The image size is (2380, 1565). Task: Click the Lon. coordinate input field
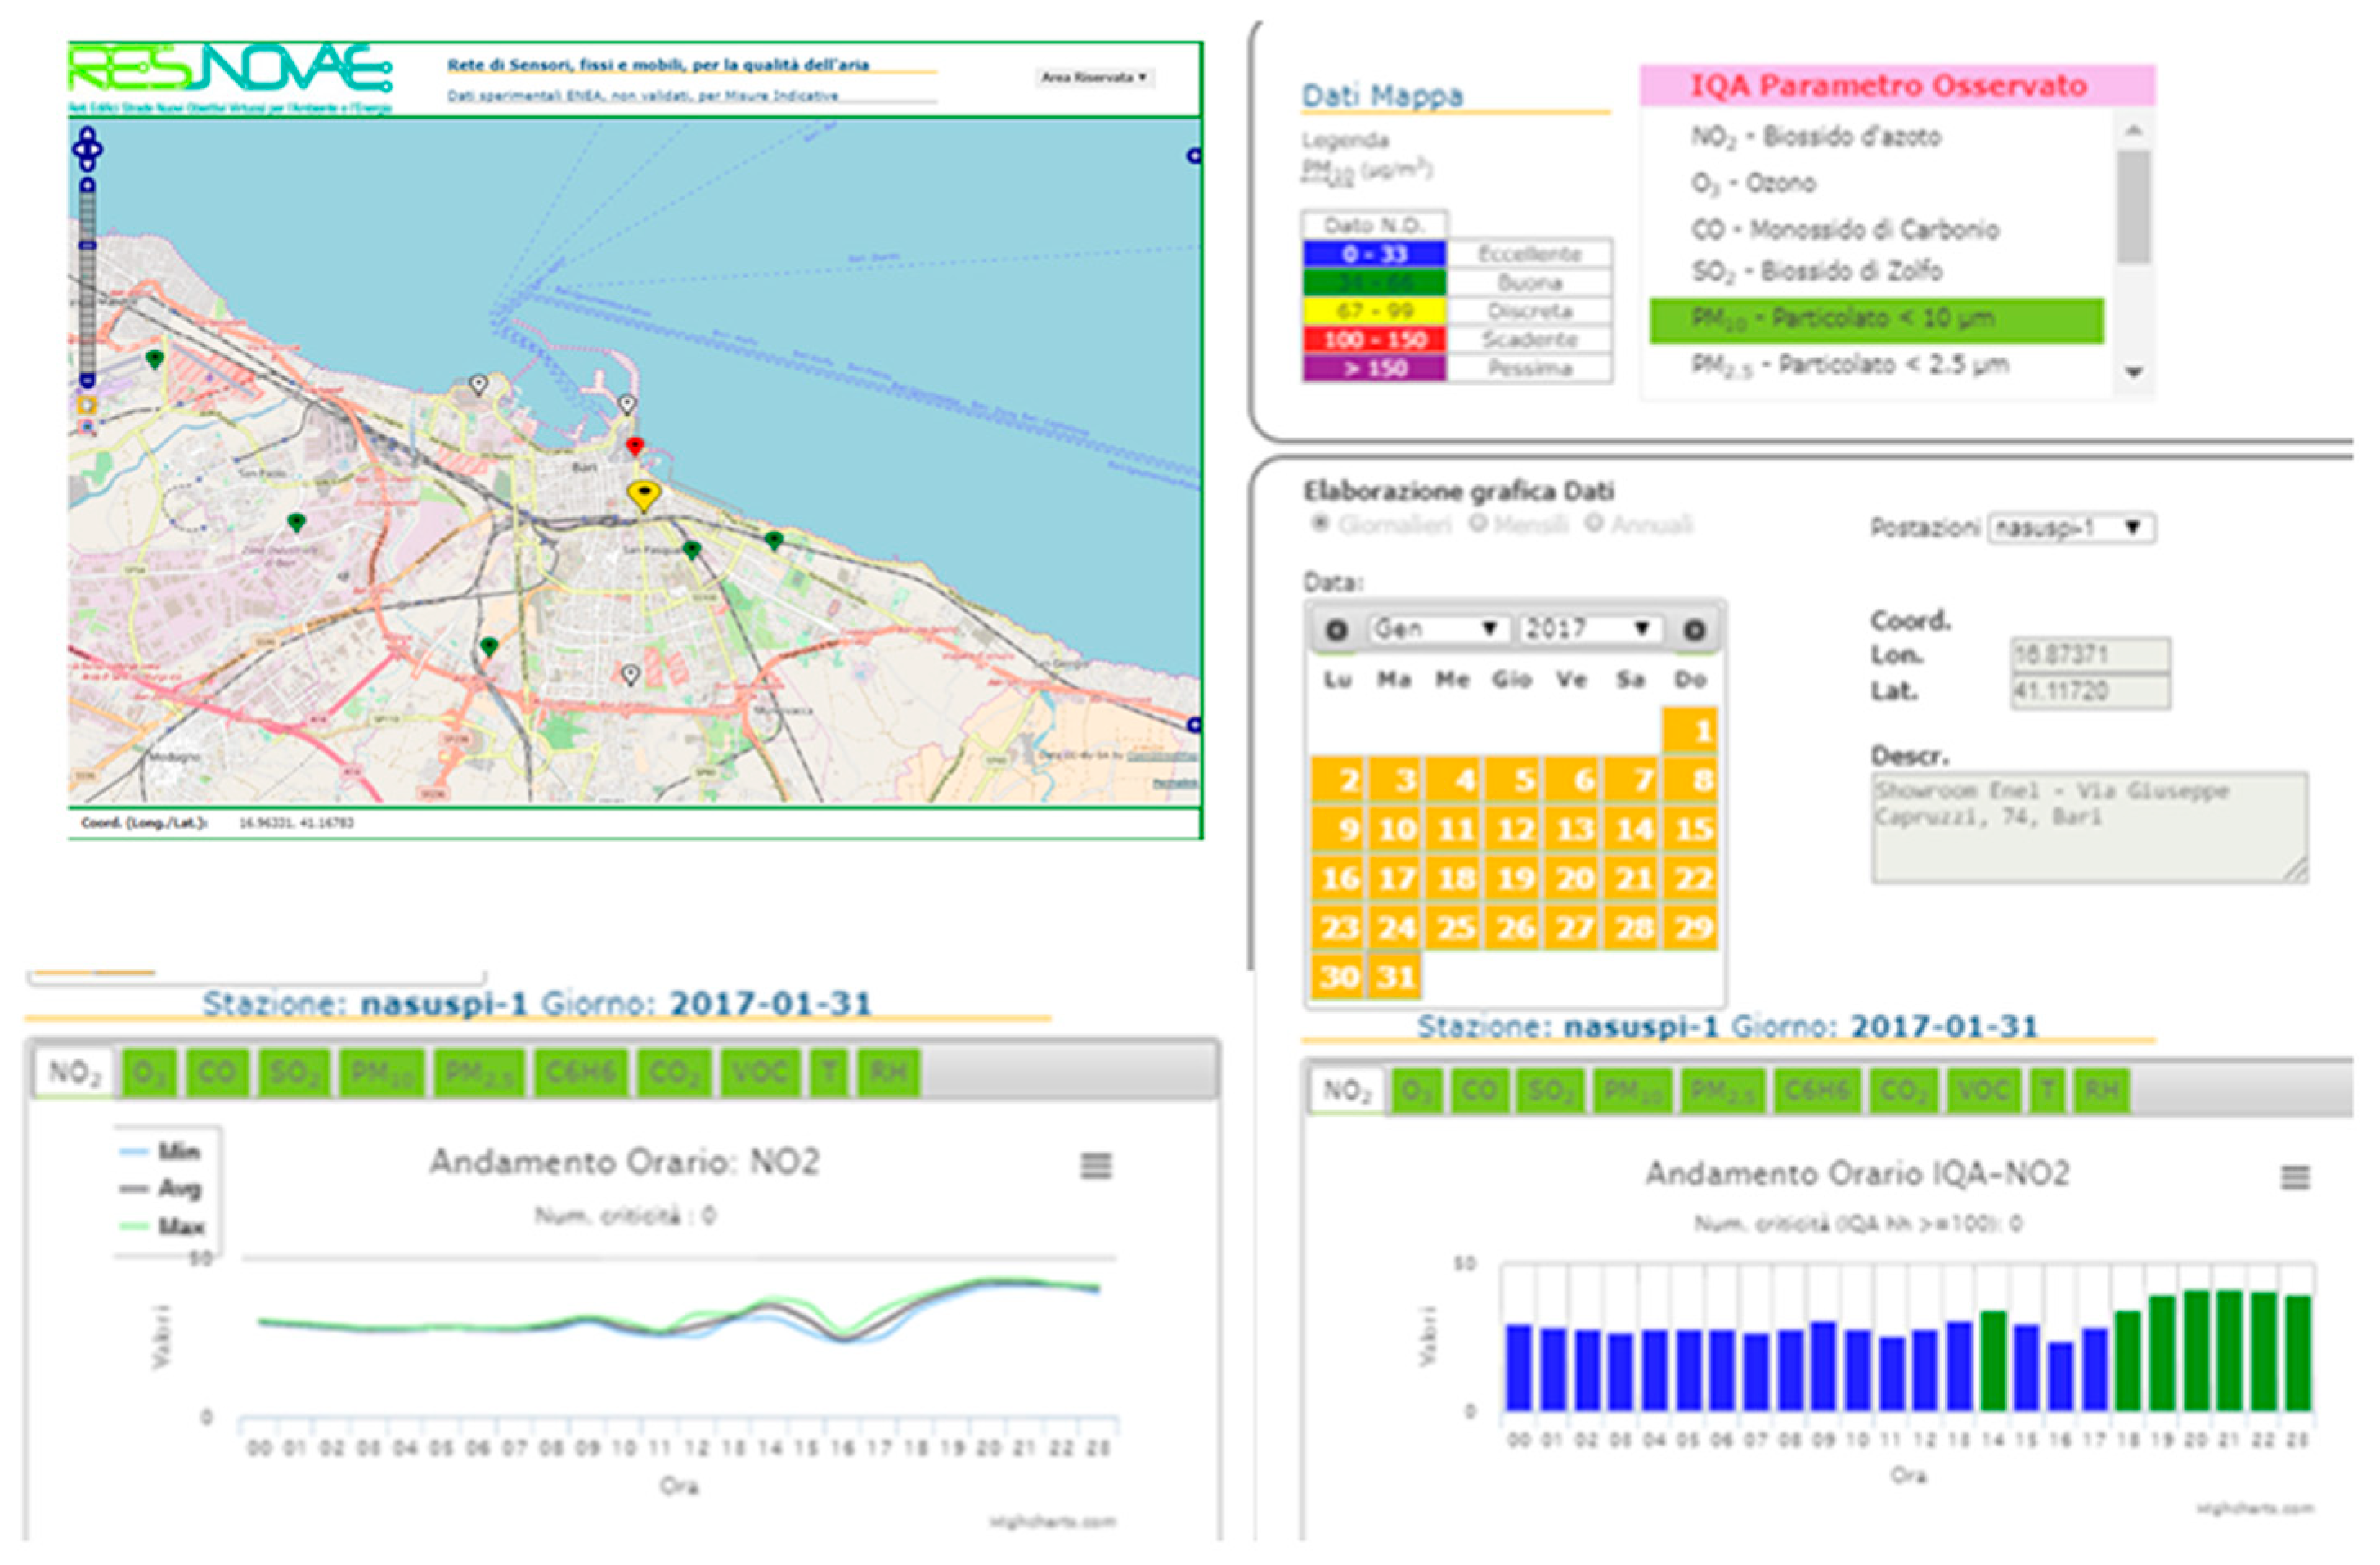[2090, 655]
